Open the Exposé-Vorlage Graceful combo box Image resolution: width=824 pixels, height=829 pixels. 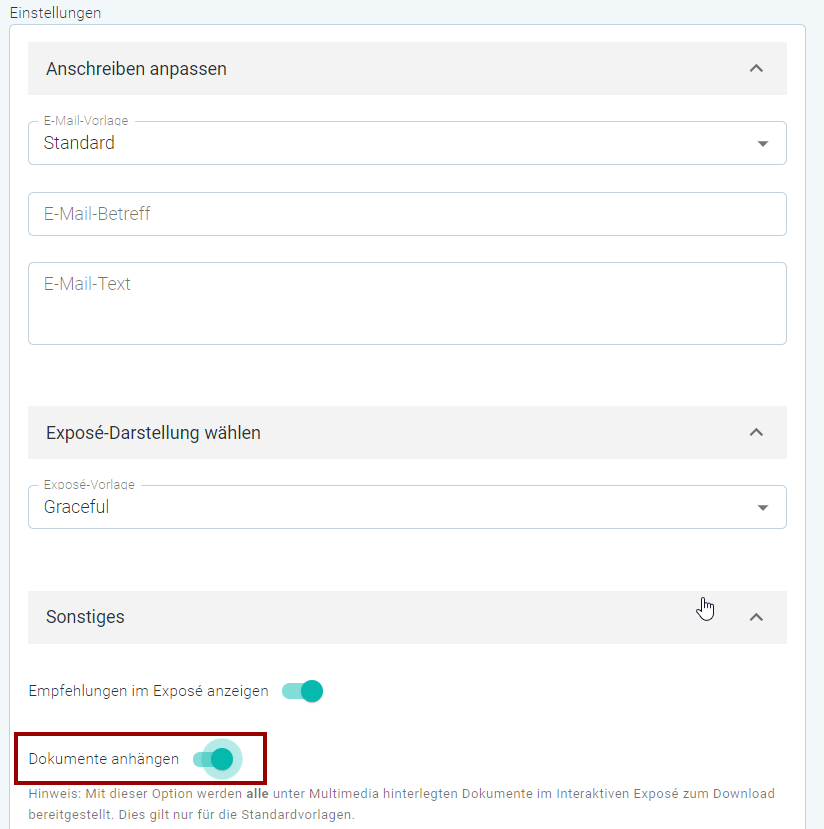[407, 507]
